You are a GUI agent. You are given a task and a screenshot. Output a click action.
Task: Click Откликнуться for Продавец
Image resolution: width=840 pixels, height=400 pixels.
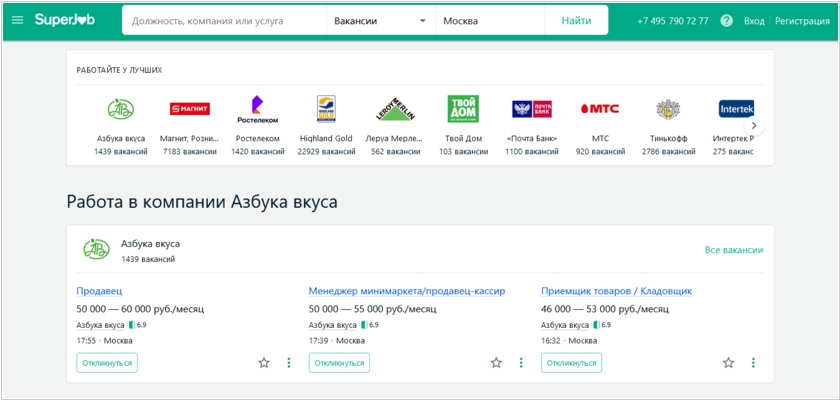[x=107, y=363]
